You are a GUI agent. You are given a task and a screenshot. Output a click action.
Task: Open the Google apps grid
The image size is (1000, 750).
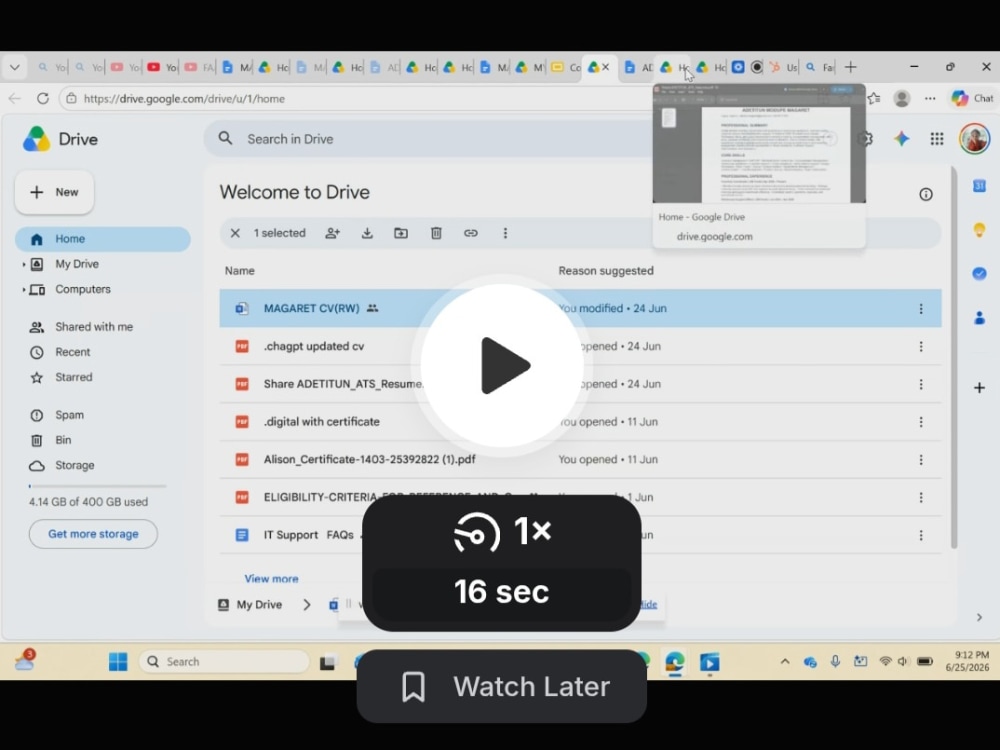(x=937, y=139)
